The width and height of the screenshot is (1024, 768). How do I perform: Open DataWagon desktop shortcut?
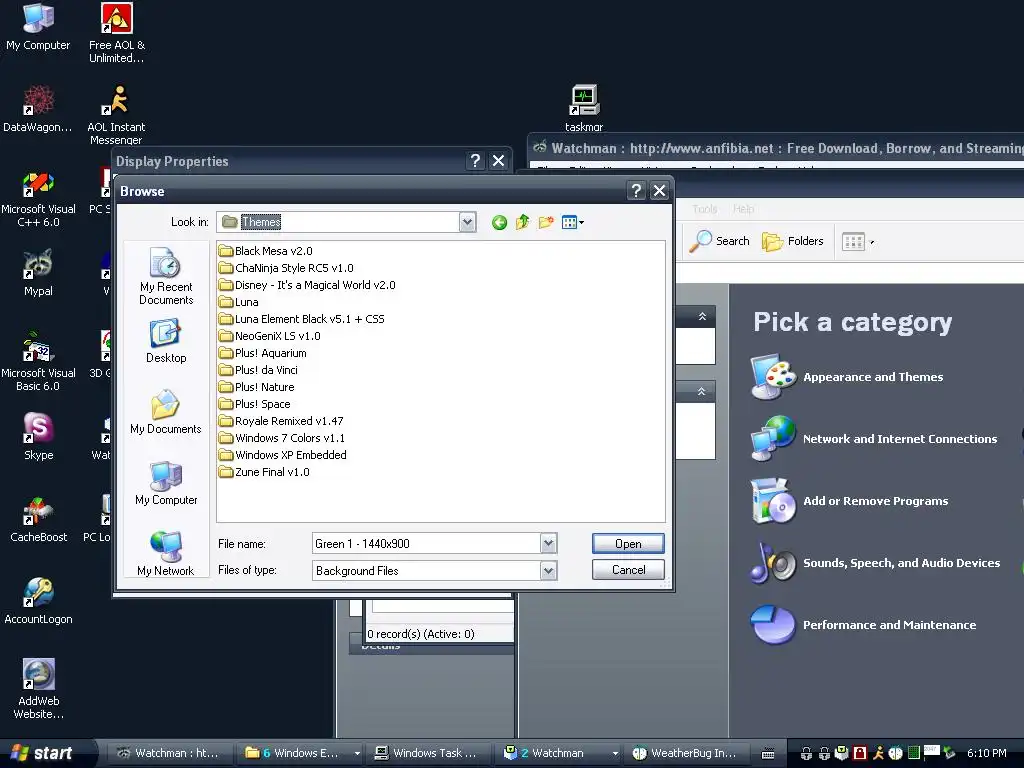click(38, 108)
